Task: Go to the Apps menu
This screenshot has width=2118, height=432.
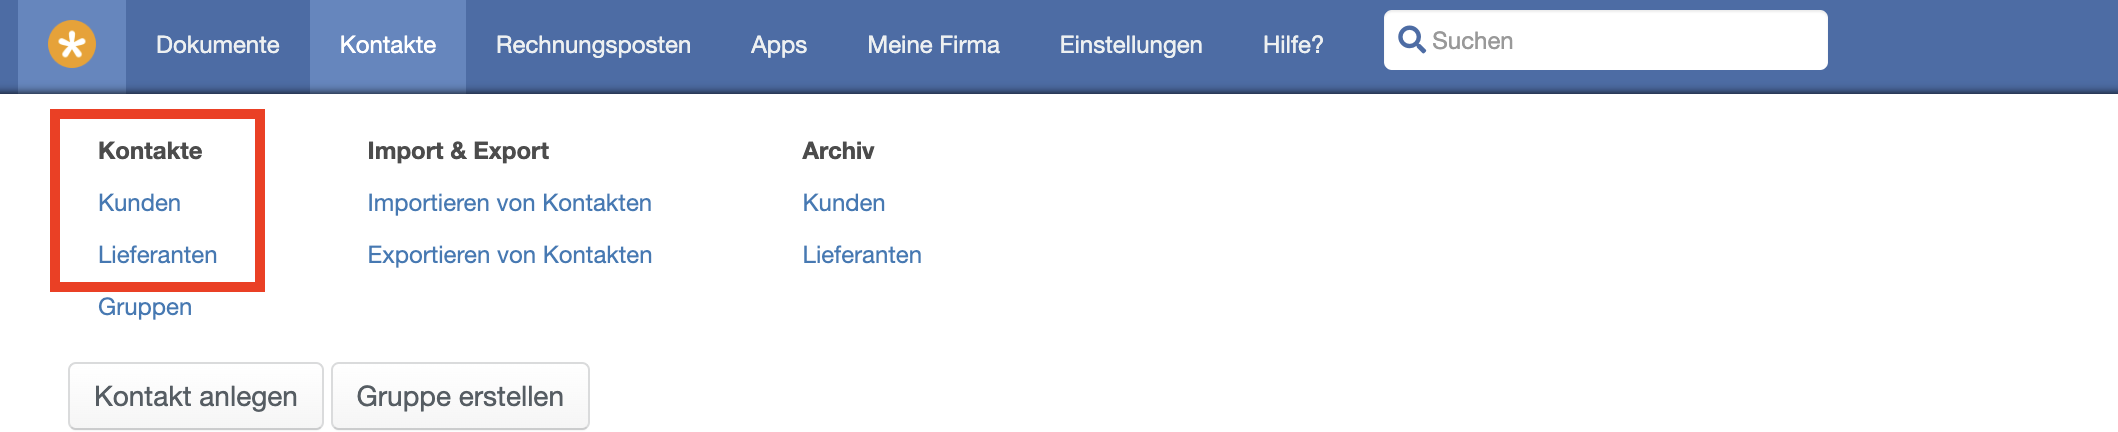Action: coord(779,45)
